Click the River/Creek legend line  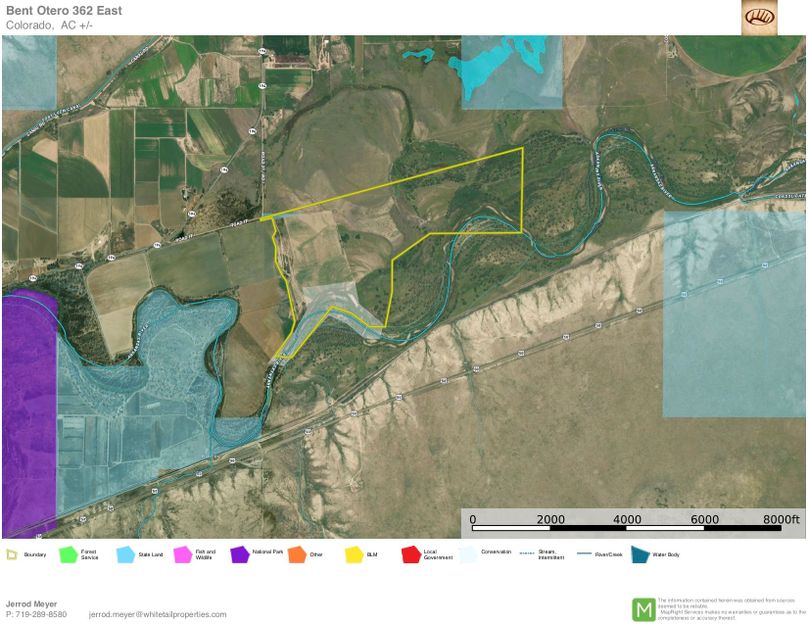tap(581, 552)
